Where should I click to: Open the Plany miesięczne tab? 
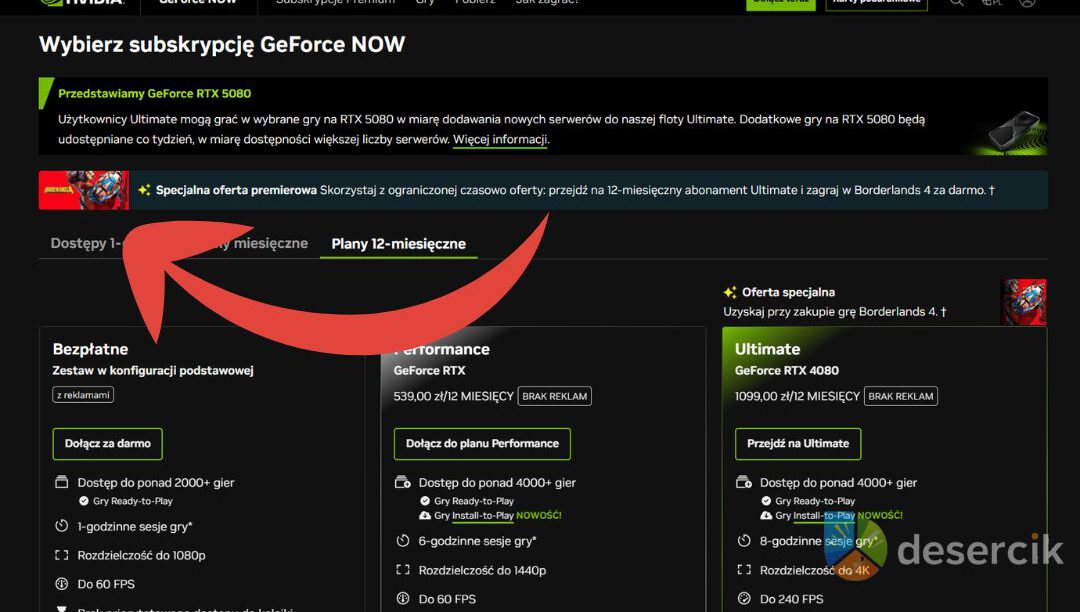[260, 243]
